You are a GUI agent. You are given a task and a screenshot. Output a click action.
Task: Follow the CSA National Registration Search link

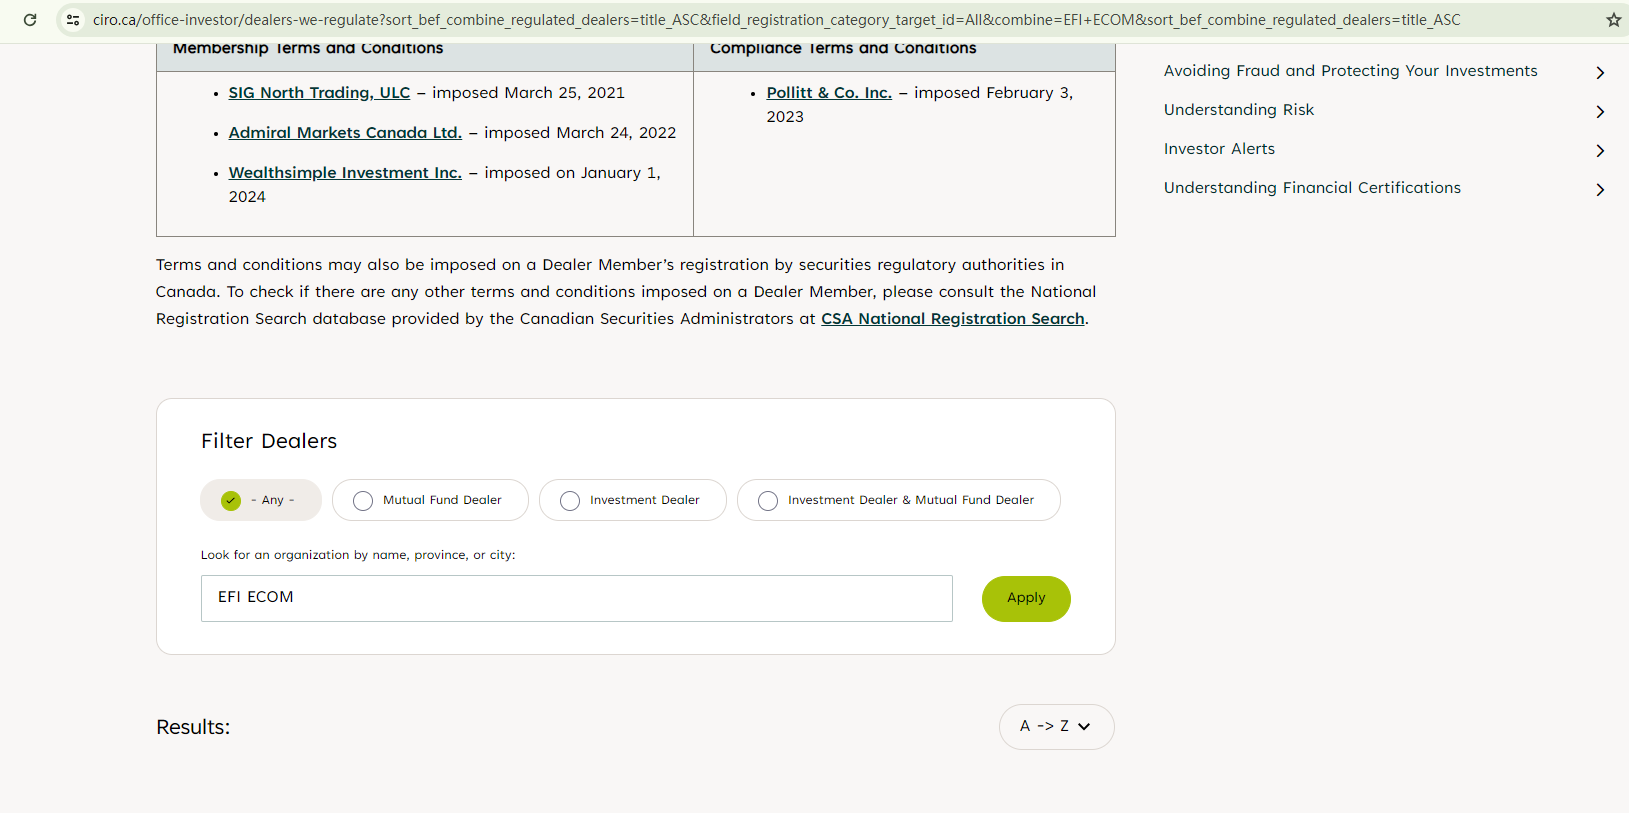(952, 319)
